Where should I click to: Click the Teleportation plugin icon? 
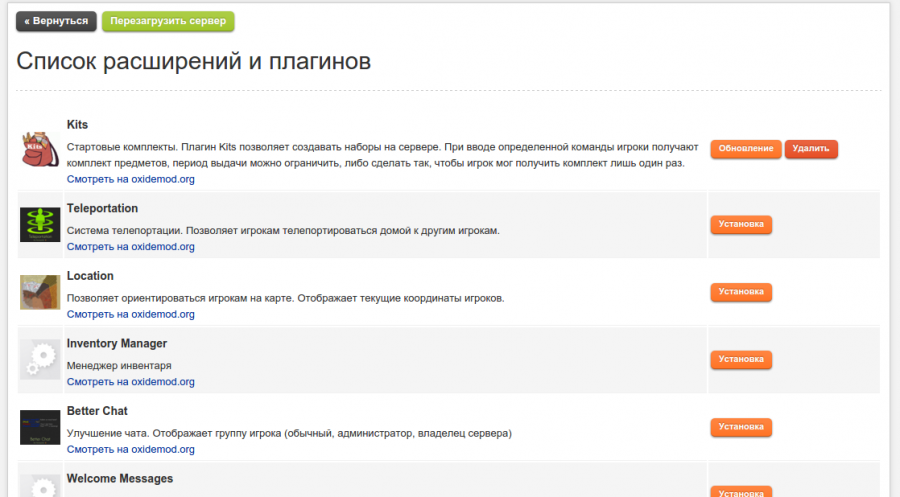(x=40, y=224)
